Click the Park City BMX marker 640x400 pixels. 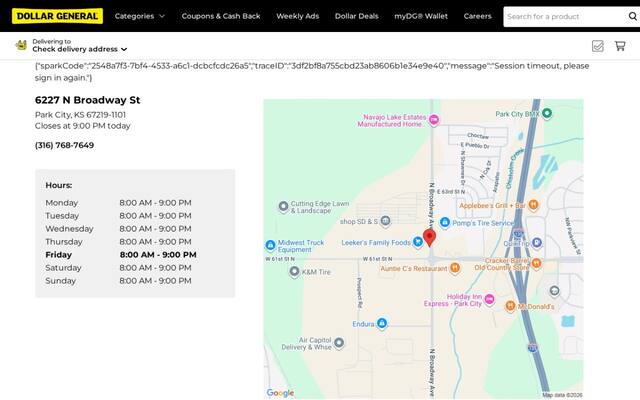tap(547, 113)
